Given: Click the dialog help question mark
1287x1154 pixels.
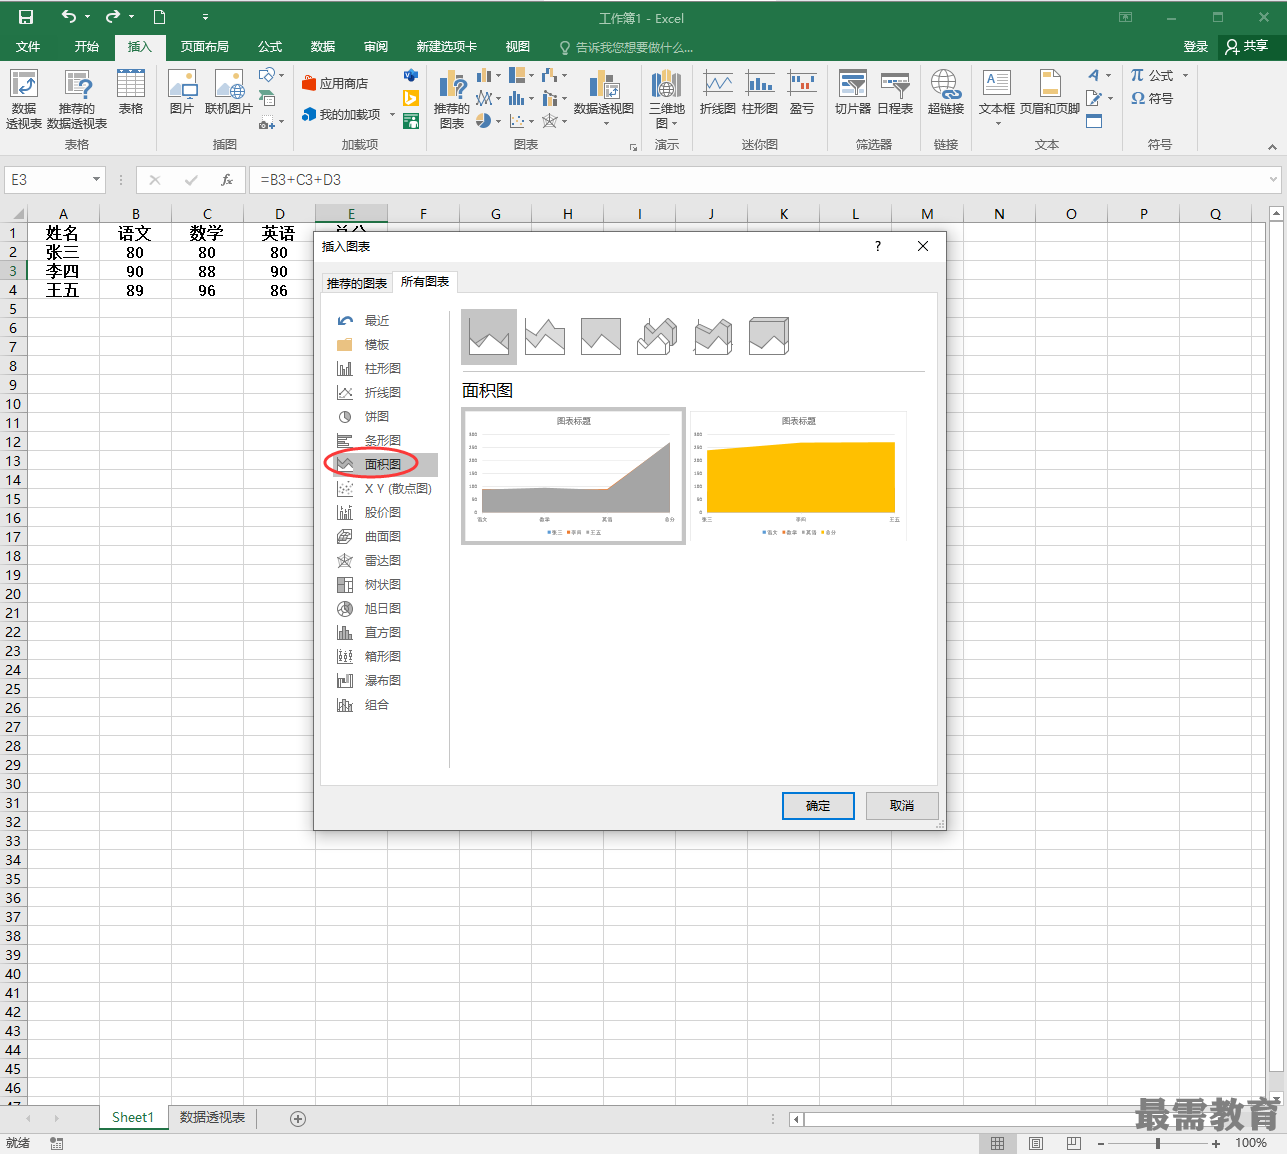Looking at the screenshot, I should click(x=878, y=246).
